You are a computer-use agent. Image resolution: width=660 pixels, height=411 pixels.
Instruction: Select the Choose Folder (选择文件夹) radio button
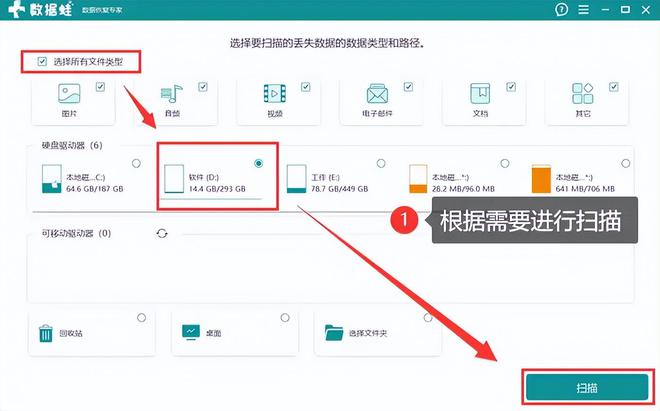click(x=428, y=318)
